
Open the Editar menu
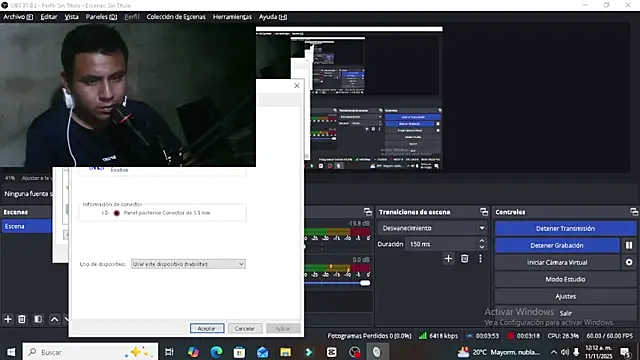point(49,17)
